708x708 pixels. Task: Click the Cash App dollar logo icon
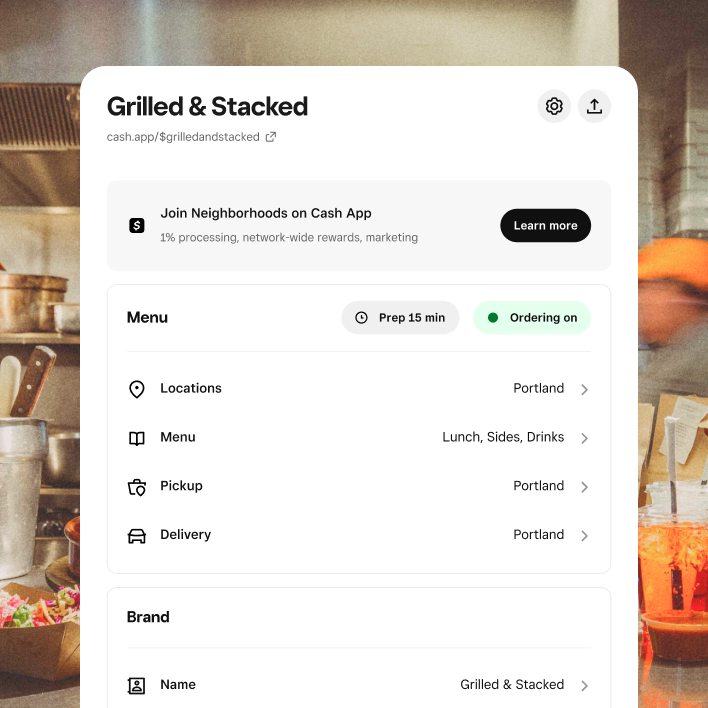tap(137, 225)
